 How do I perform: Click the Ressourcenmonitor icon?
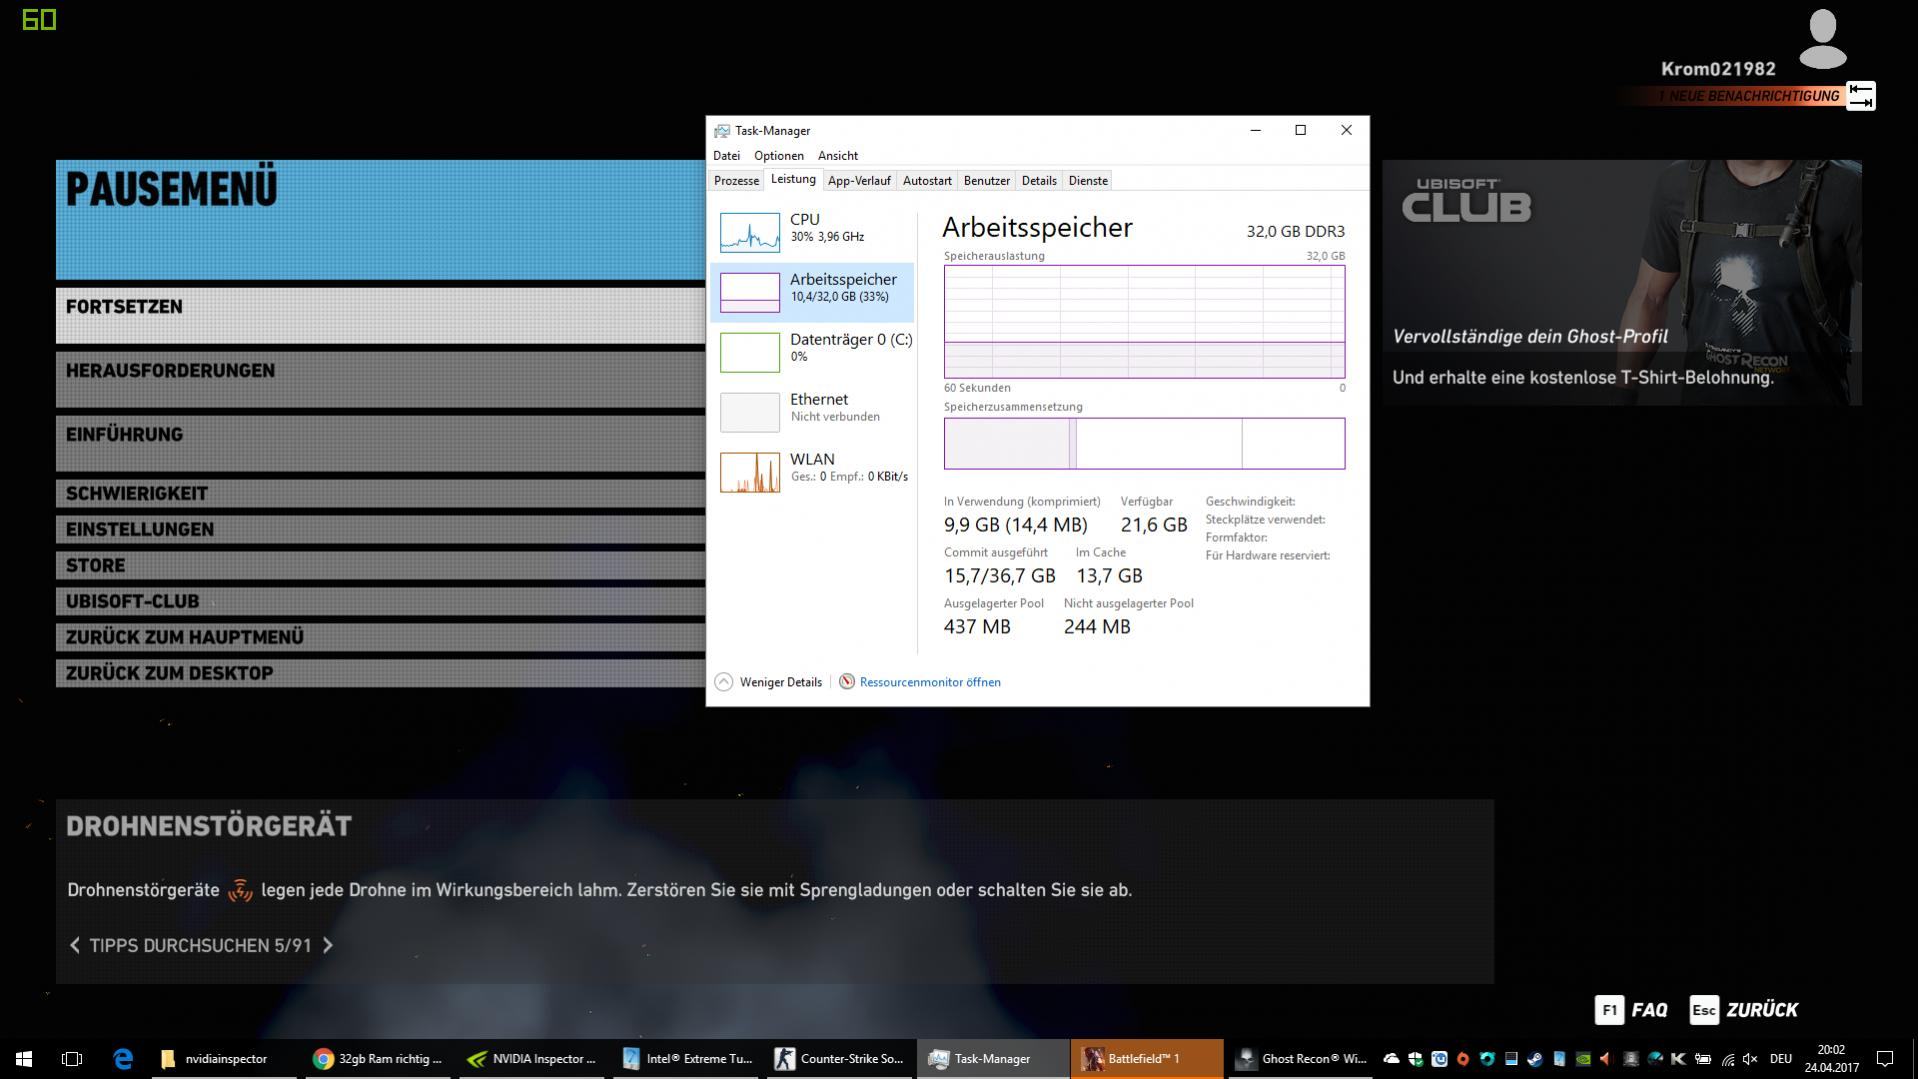click(847, 682)
